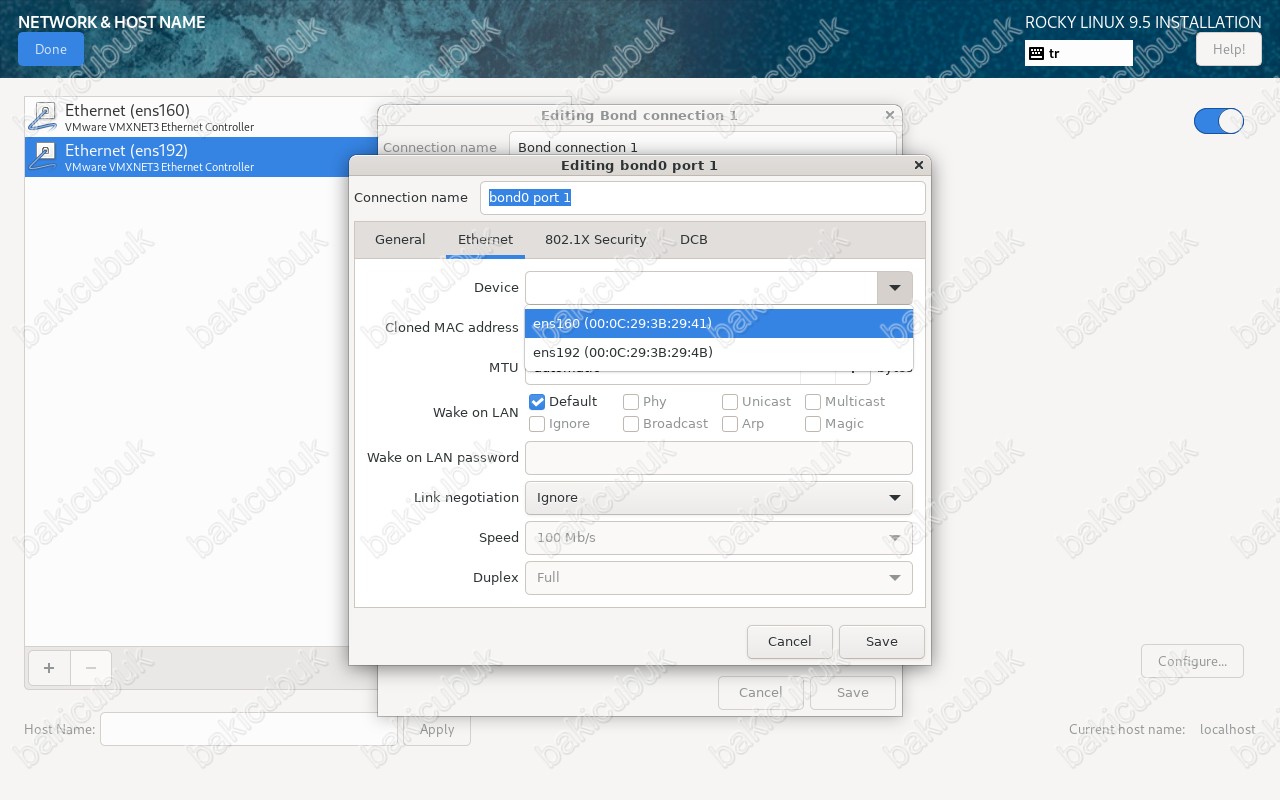Toggle the network connection on/off switch
Screen dimensions: 1280x800
pos(1218,121)
